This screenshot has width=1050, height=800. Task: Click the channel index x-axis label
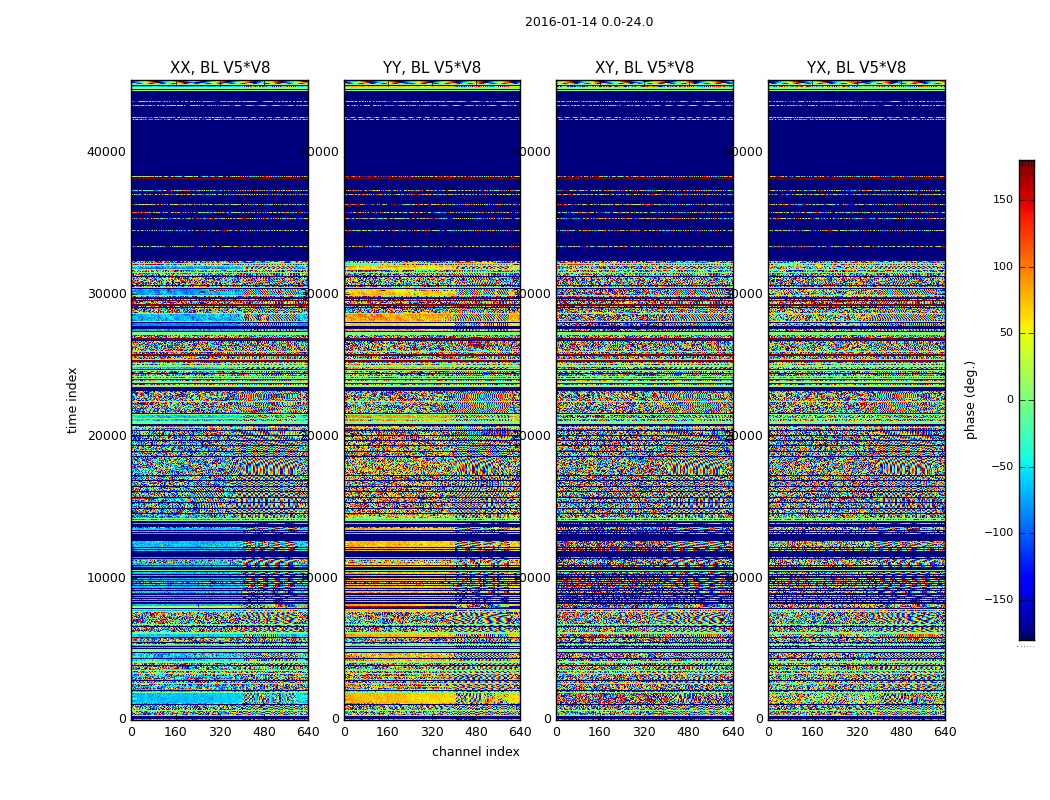(x=475, y=752)
